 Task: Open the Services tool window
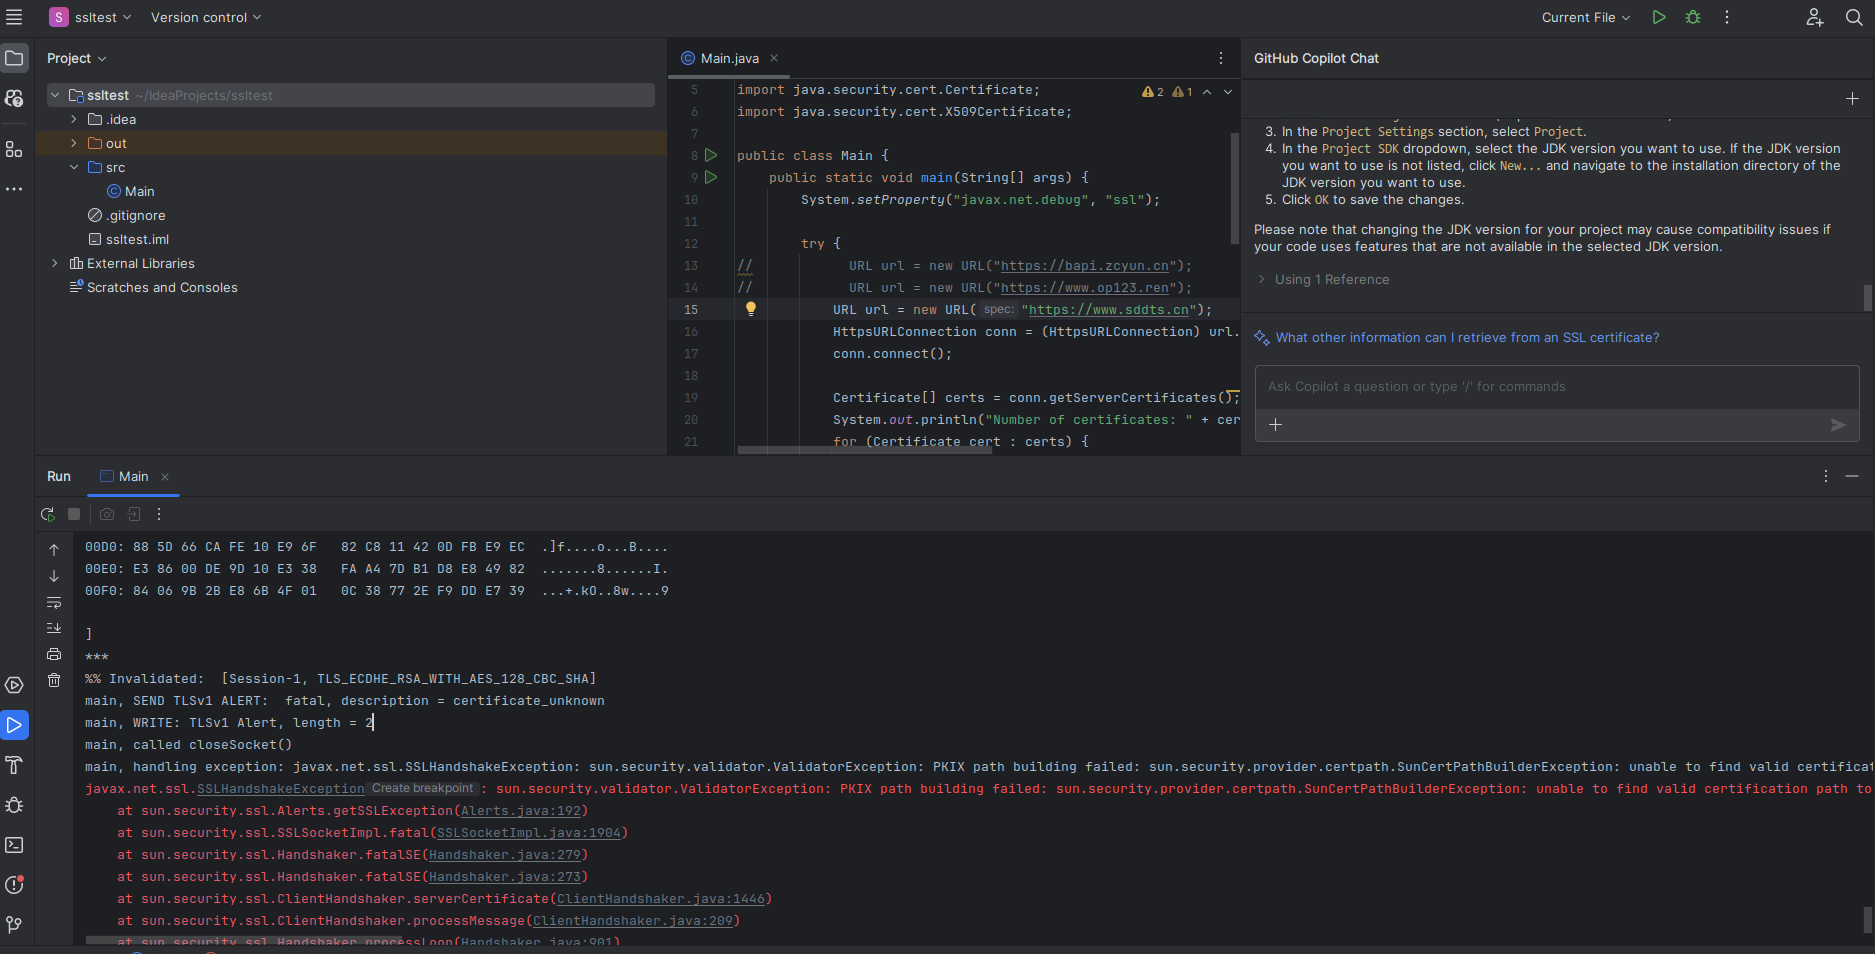tap(14, 685)
